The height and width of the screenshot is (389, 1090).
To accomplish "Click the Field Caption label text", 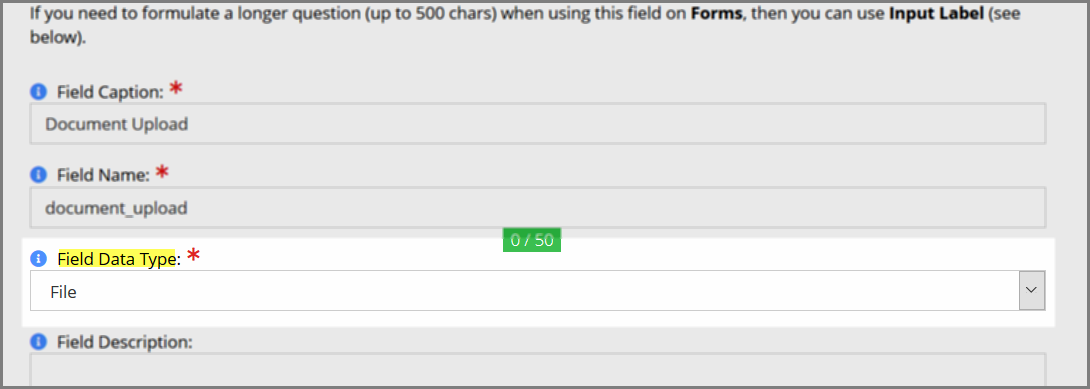I will [x=110, y=92].
